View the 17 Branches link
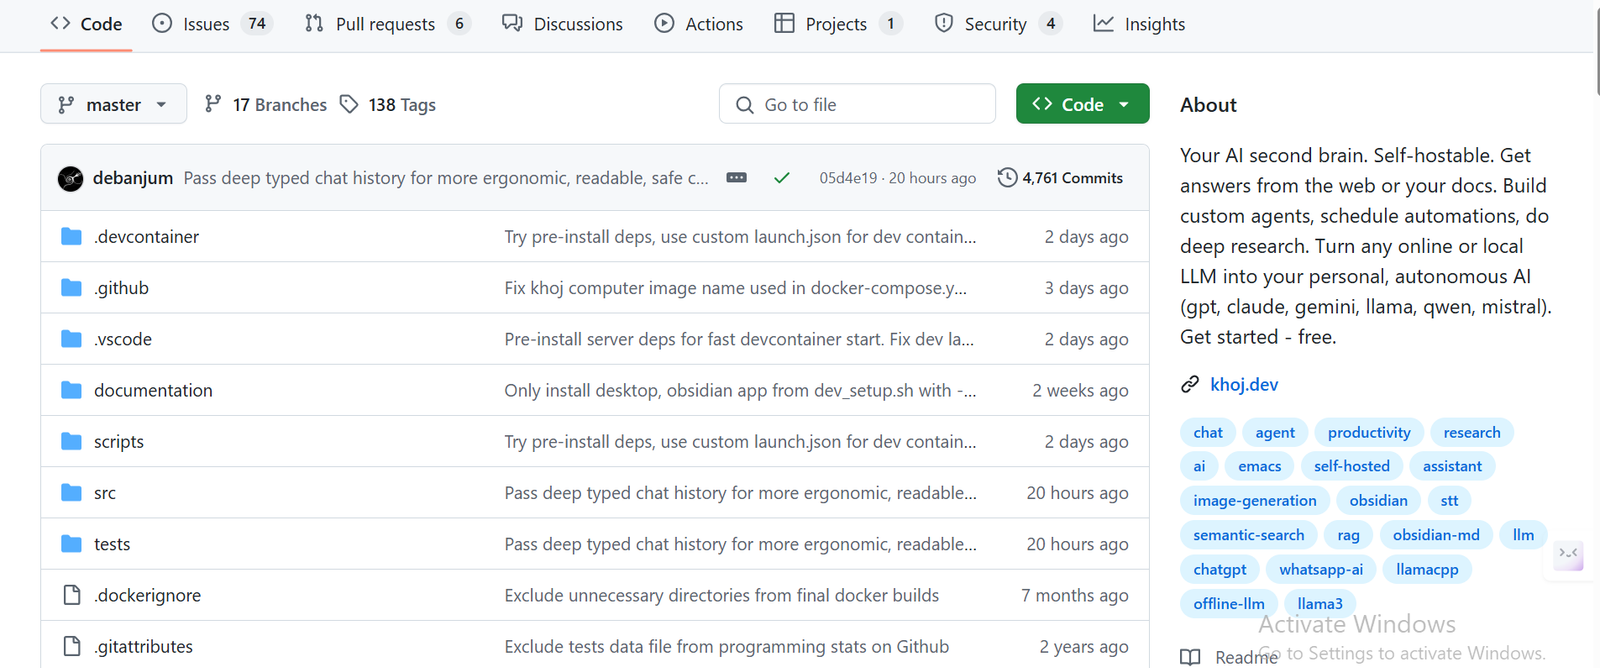The image size is (1600, 668). [266, 104]
